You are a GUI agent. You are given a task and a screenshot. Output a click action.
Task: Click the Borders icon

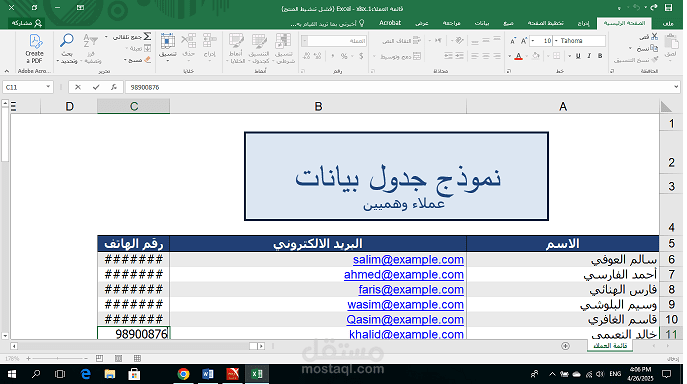pyautogui.click(x=556, y=56)
